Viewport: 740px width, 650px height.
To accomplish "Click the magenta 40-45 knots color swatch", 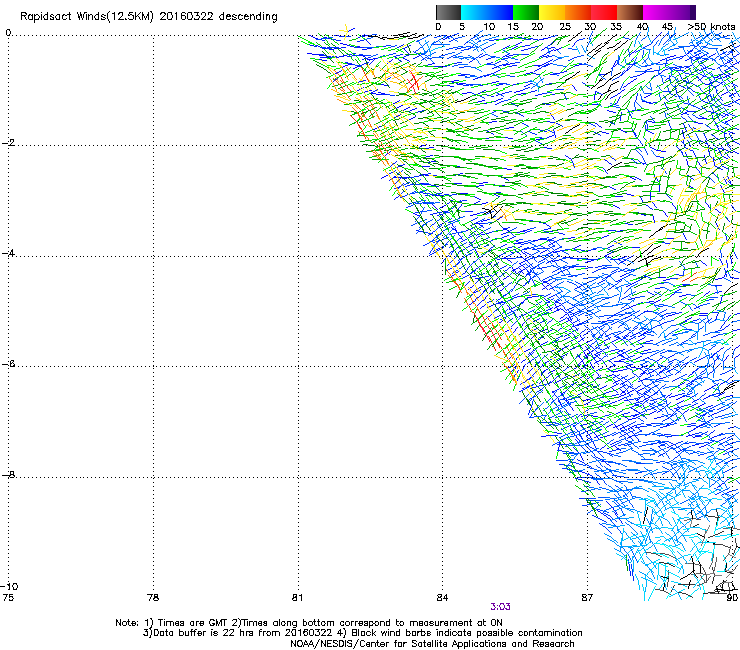I will [656, 12].
